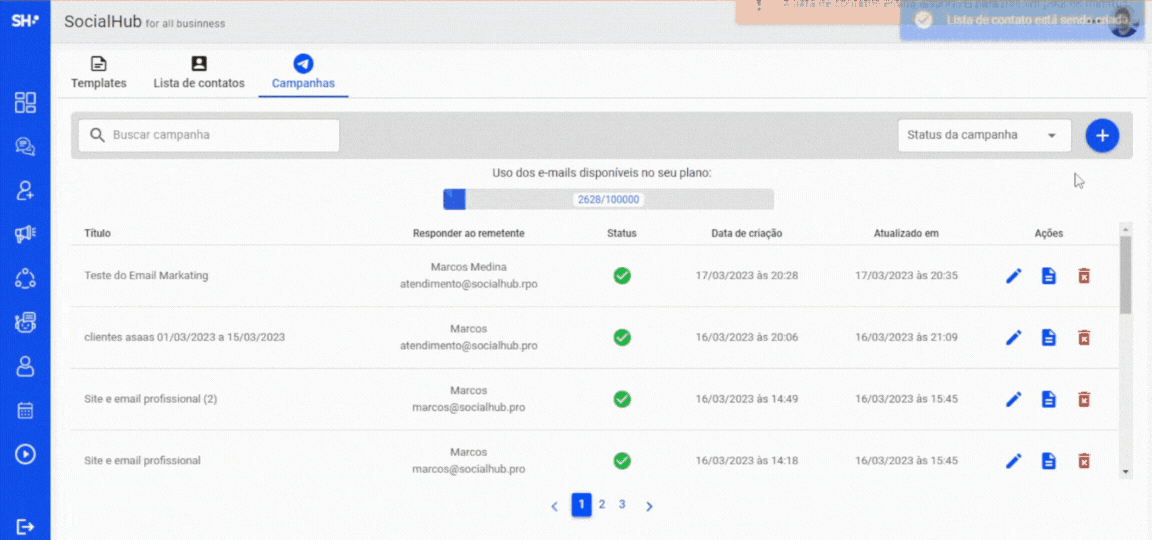View report for Teste do Email Markating
This screenshot has width=1152, height=540.
tap(1049, 276)
